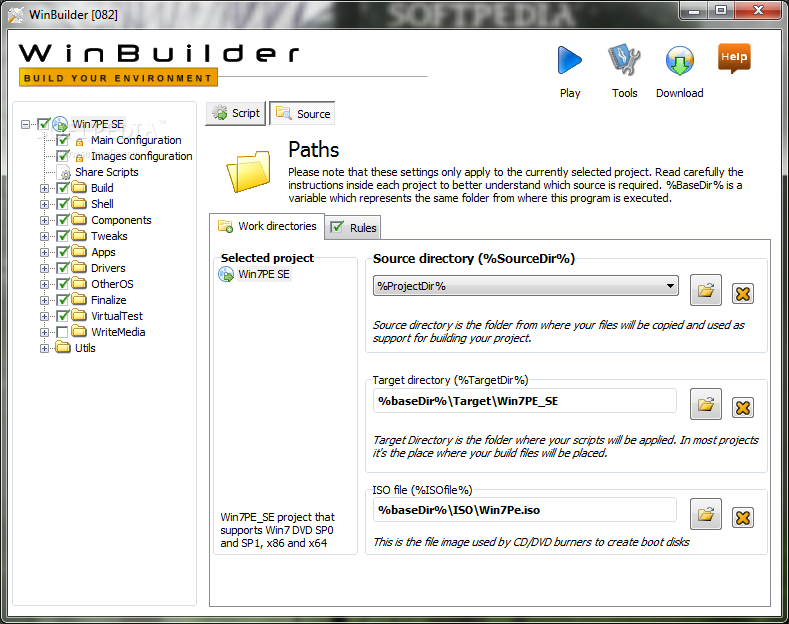This screenshot has height=624, width=789.
Task: Click the Selected project Win7PE SE icon
Action: [226, 274]
